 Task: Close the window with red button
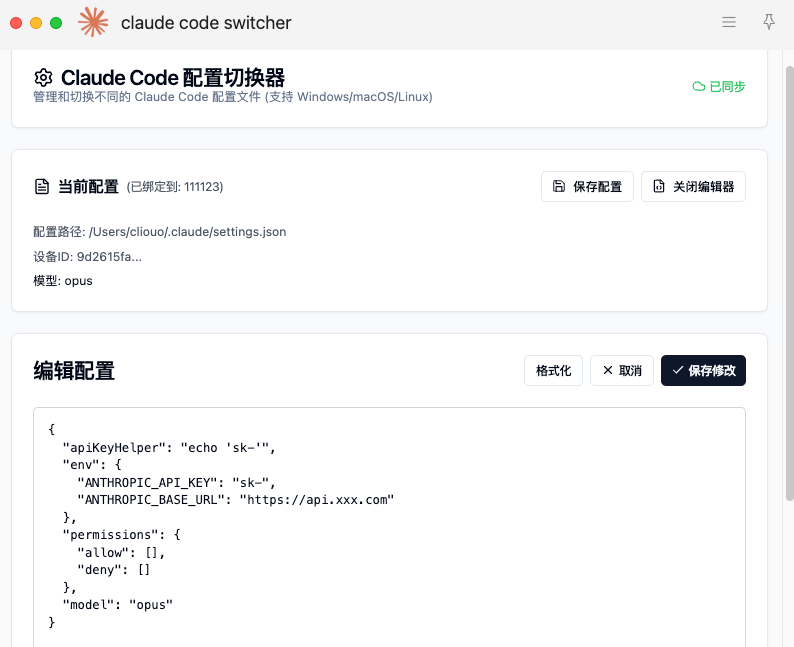pyautogui.click(x=16, y=23)
